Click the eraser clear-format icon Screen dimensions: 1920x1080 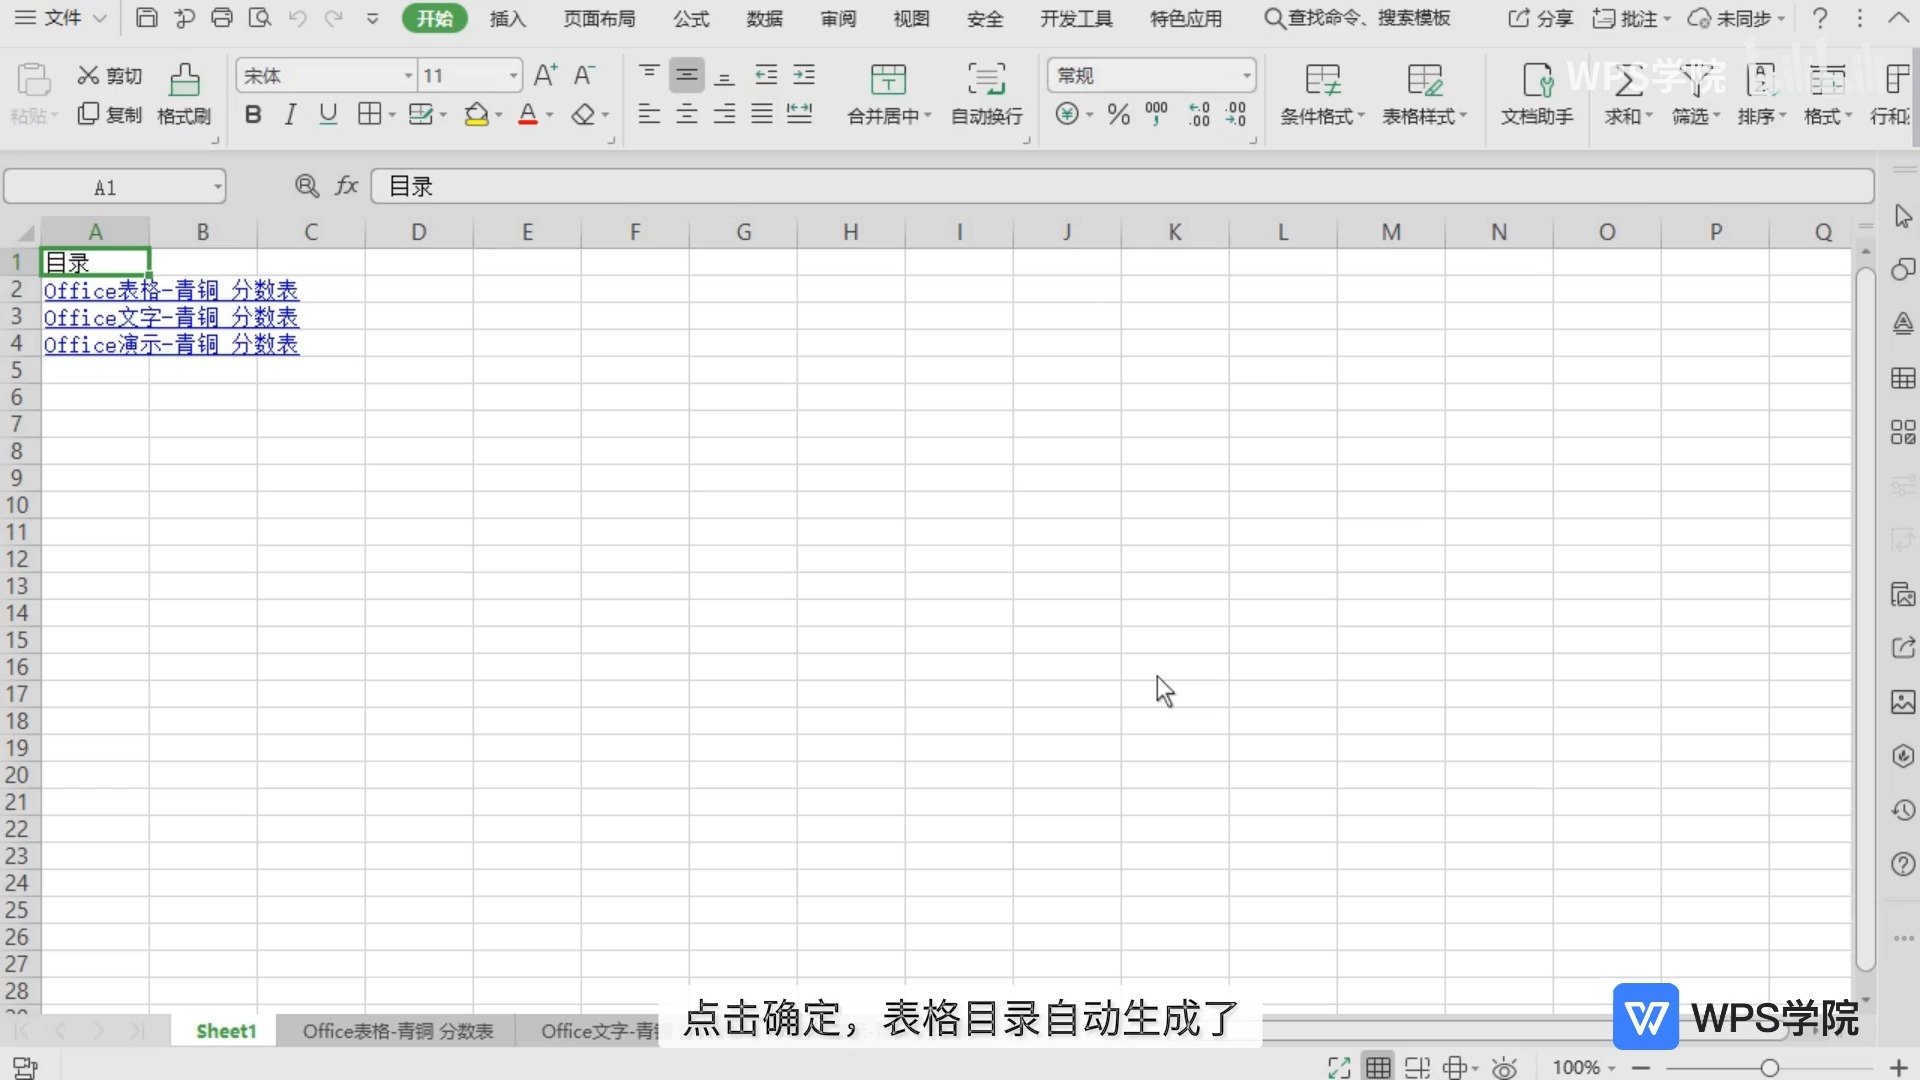coord(583,115)
